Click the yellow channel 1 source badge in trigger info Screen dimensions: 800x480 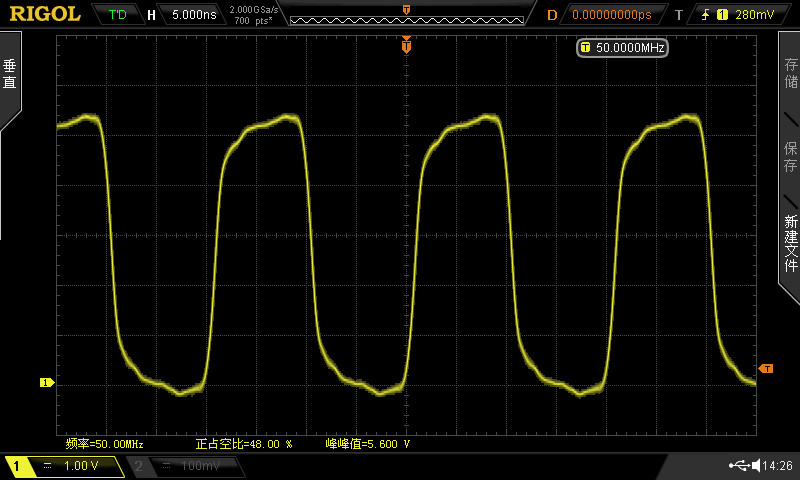pyautogui.click(x=722, y=15)
